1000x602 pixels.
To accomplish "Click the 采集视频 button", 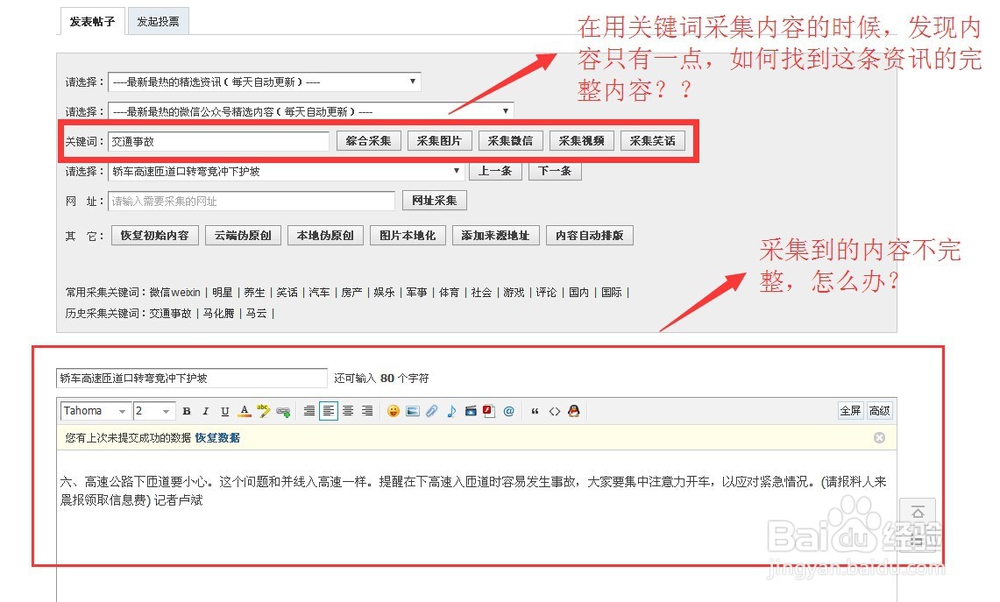I will pyautogui.click(x=582, y=141).
